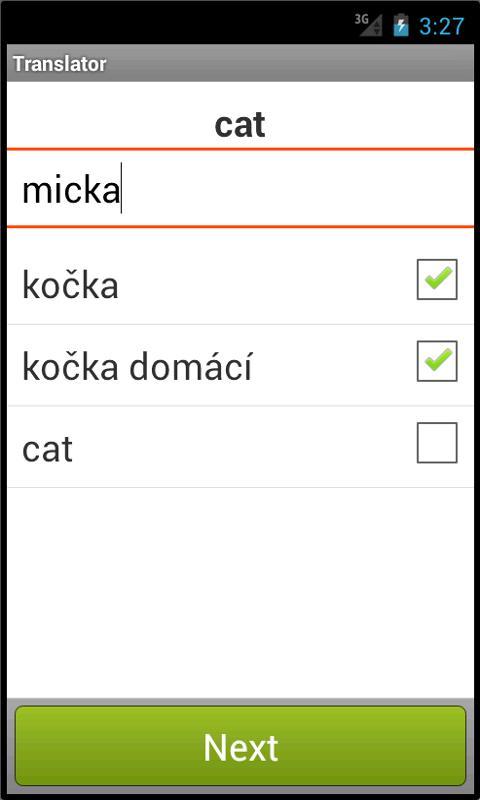Image resolution: width=480 pixels, height=800 pixels.
Task: Tap the 3:27 clock in status bar
Action: point(442,26)
